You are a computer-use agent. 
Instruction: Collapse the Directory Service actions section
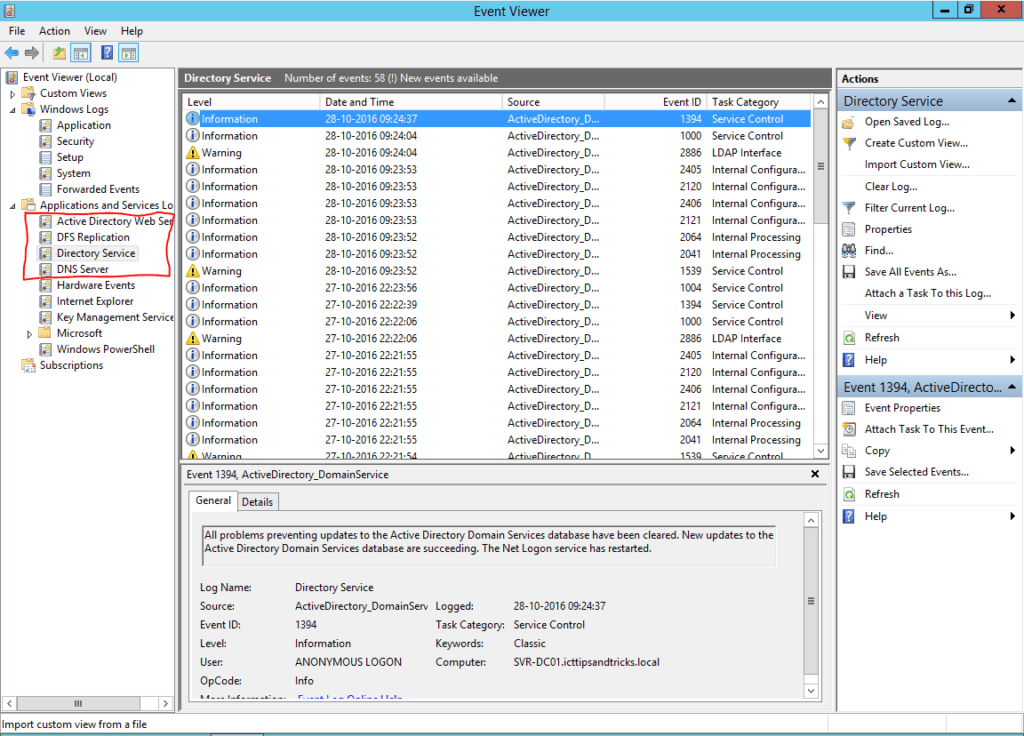coord(1013,101)
